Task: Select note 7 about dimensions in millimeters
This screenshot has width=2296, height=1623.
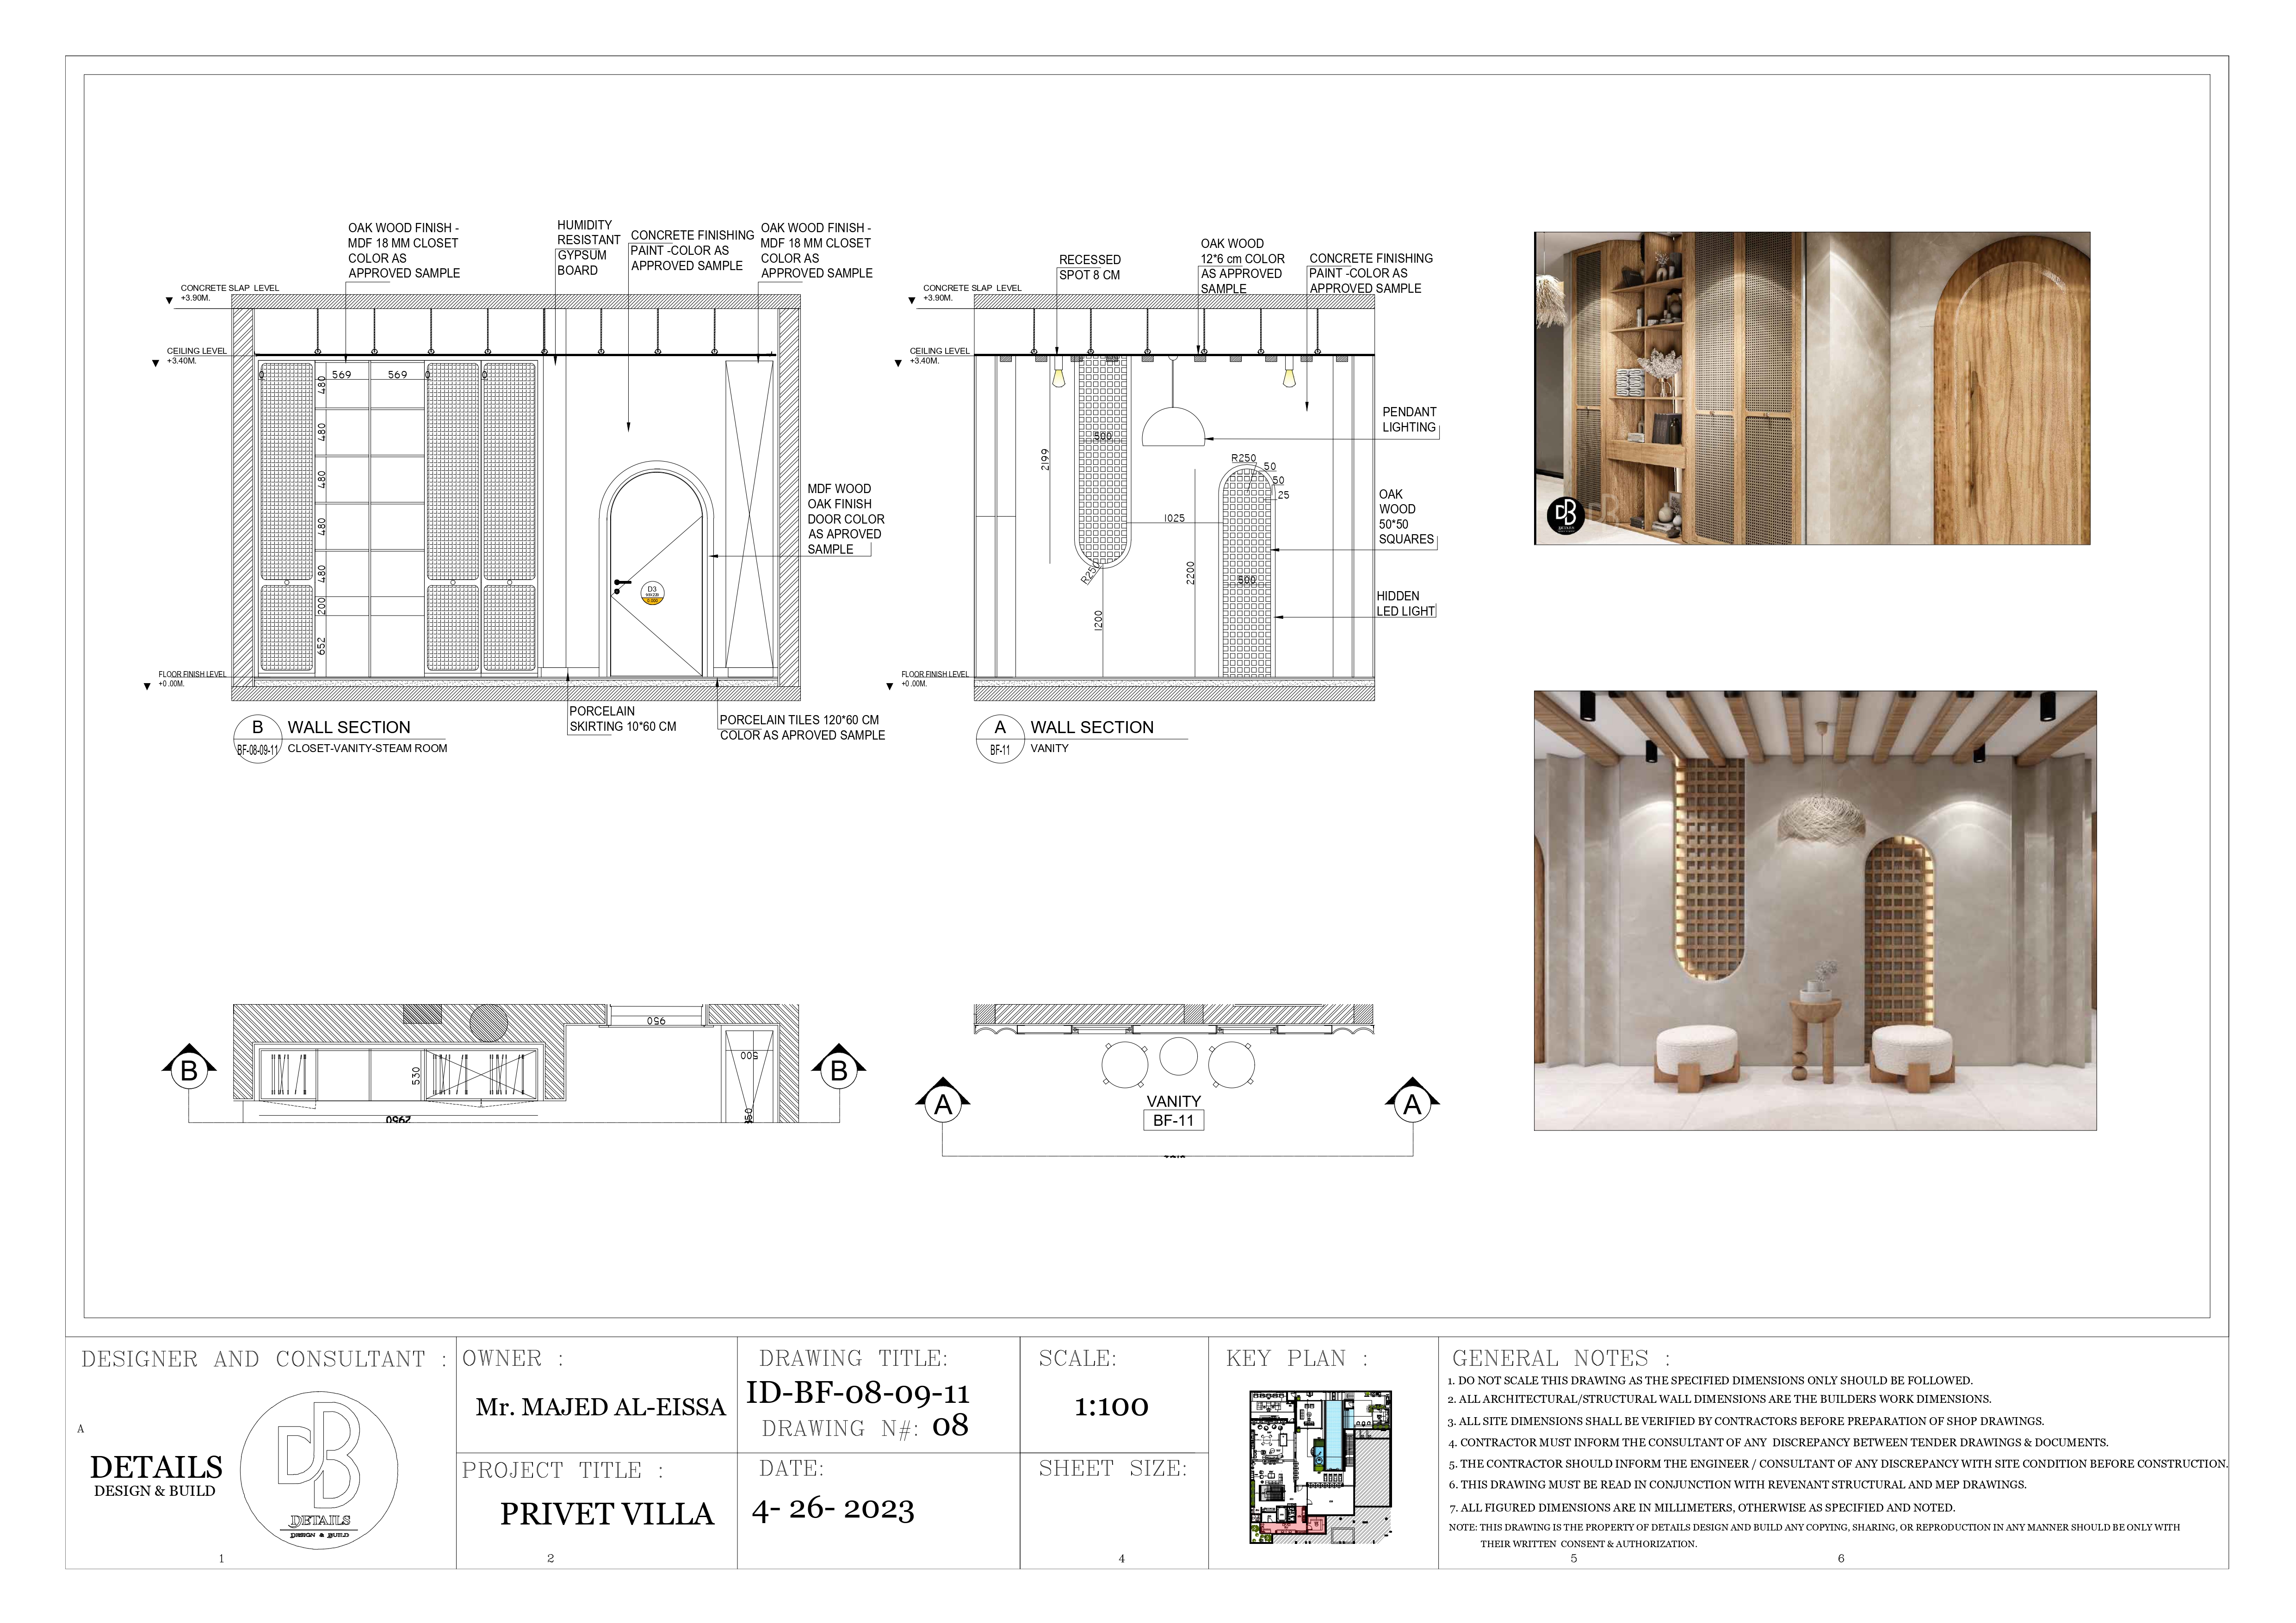Action: pyautogui.click(x=1701, y=1507)
